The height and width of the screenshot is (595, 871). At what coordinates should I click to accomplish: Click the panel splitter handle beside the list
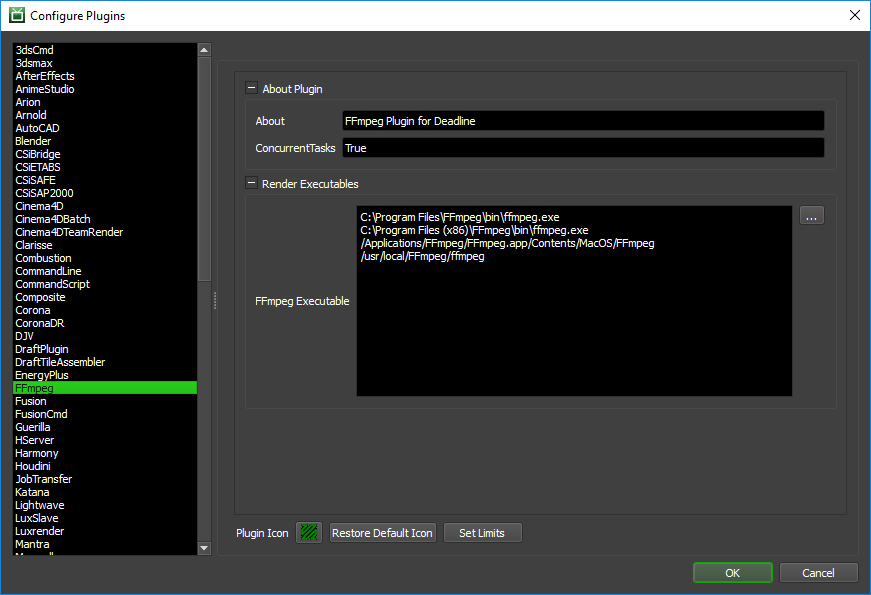[x=215, y=300]
